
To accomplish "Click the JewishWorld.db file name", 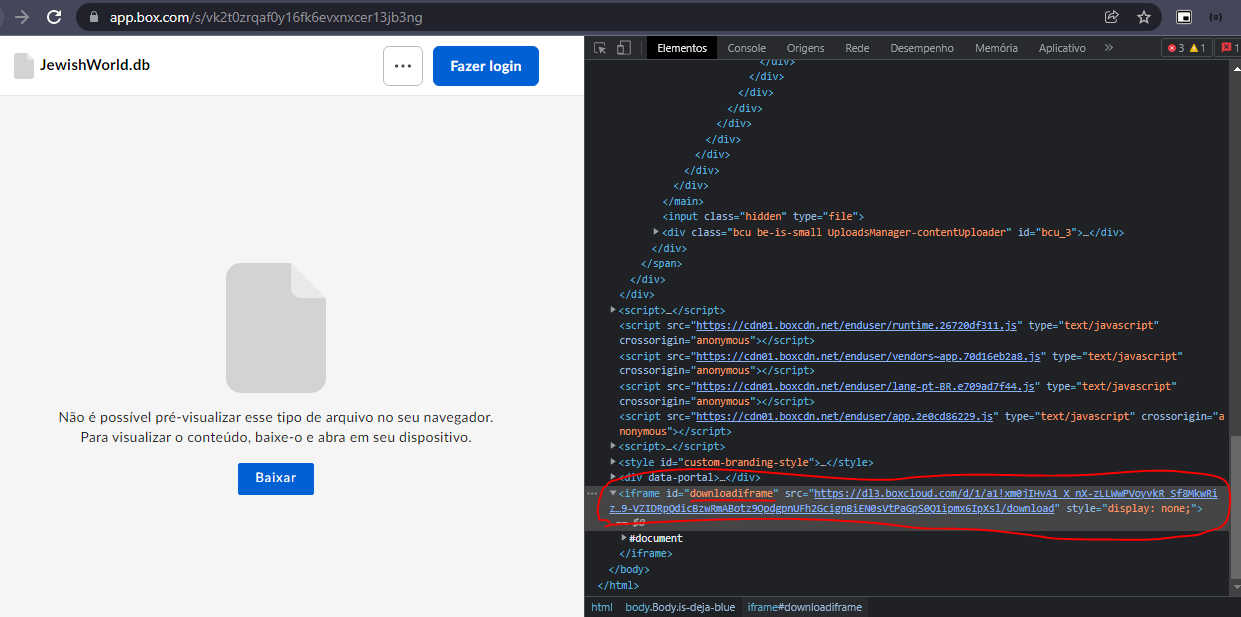I will (95, 65).
